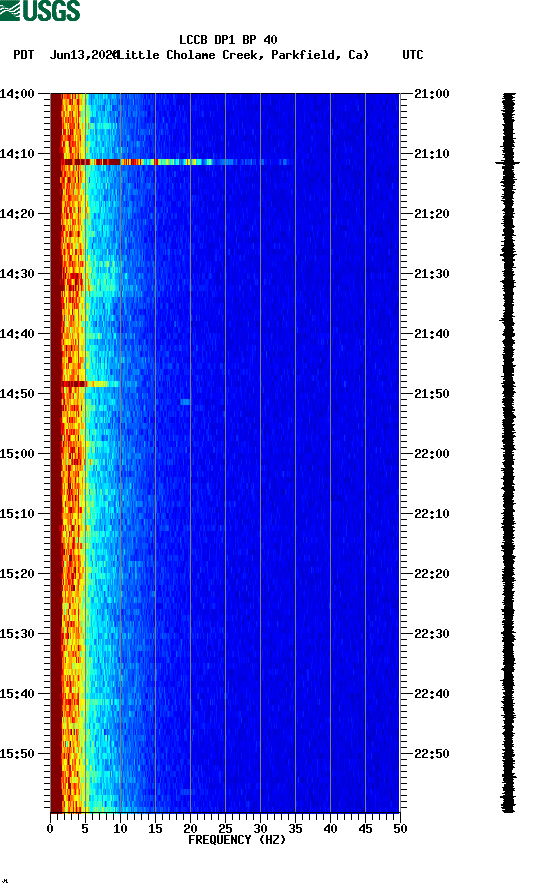Click the 15:10 PDT time label
The image size is (552, 892).
[x=17, y=514]
